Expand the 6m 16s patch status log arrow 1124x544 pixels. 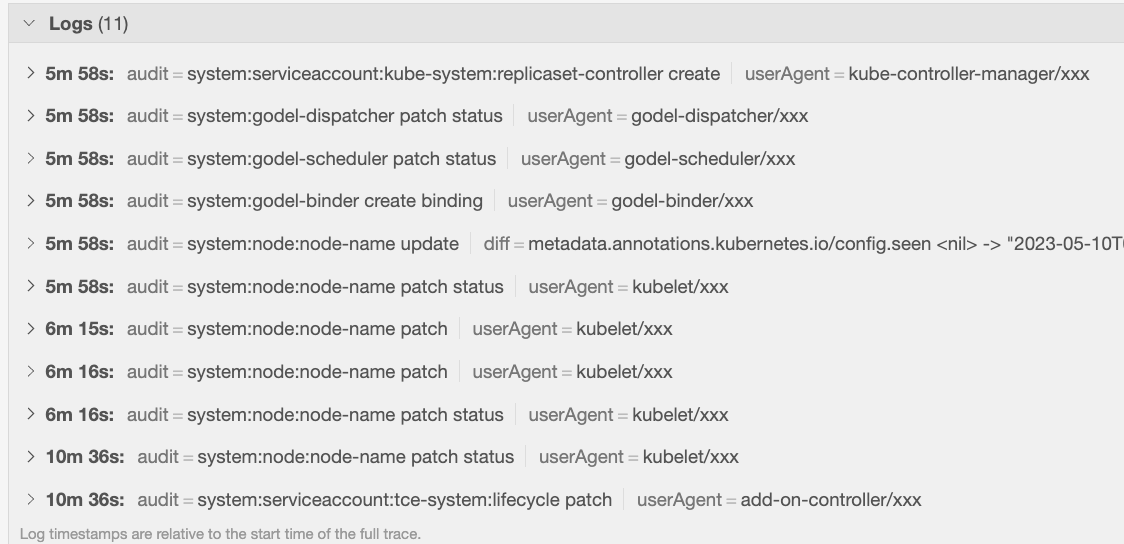pos(31,415)
